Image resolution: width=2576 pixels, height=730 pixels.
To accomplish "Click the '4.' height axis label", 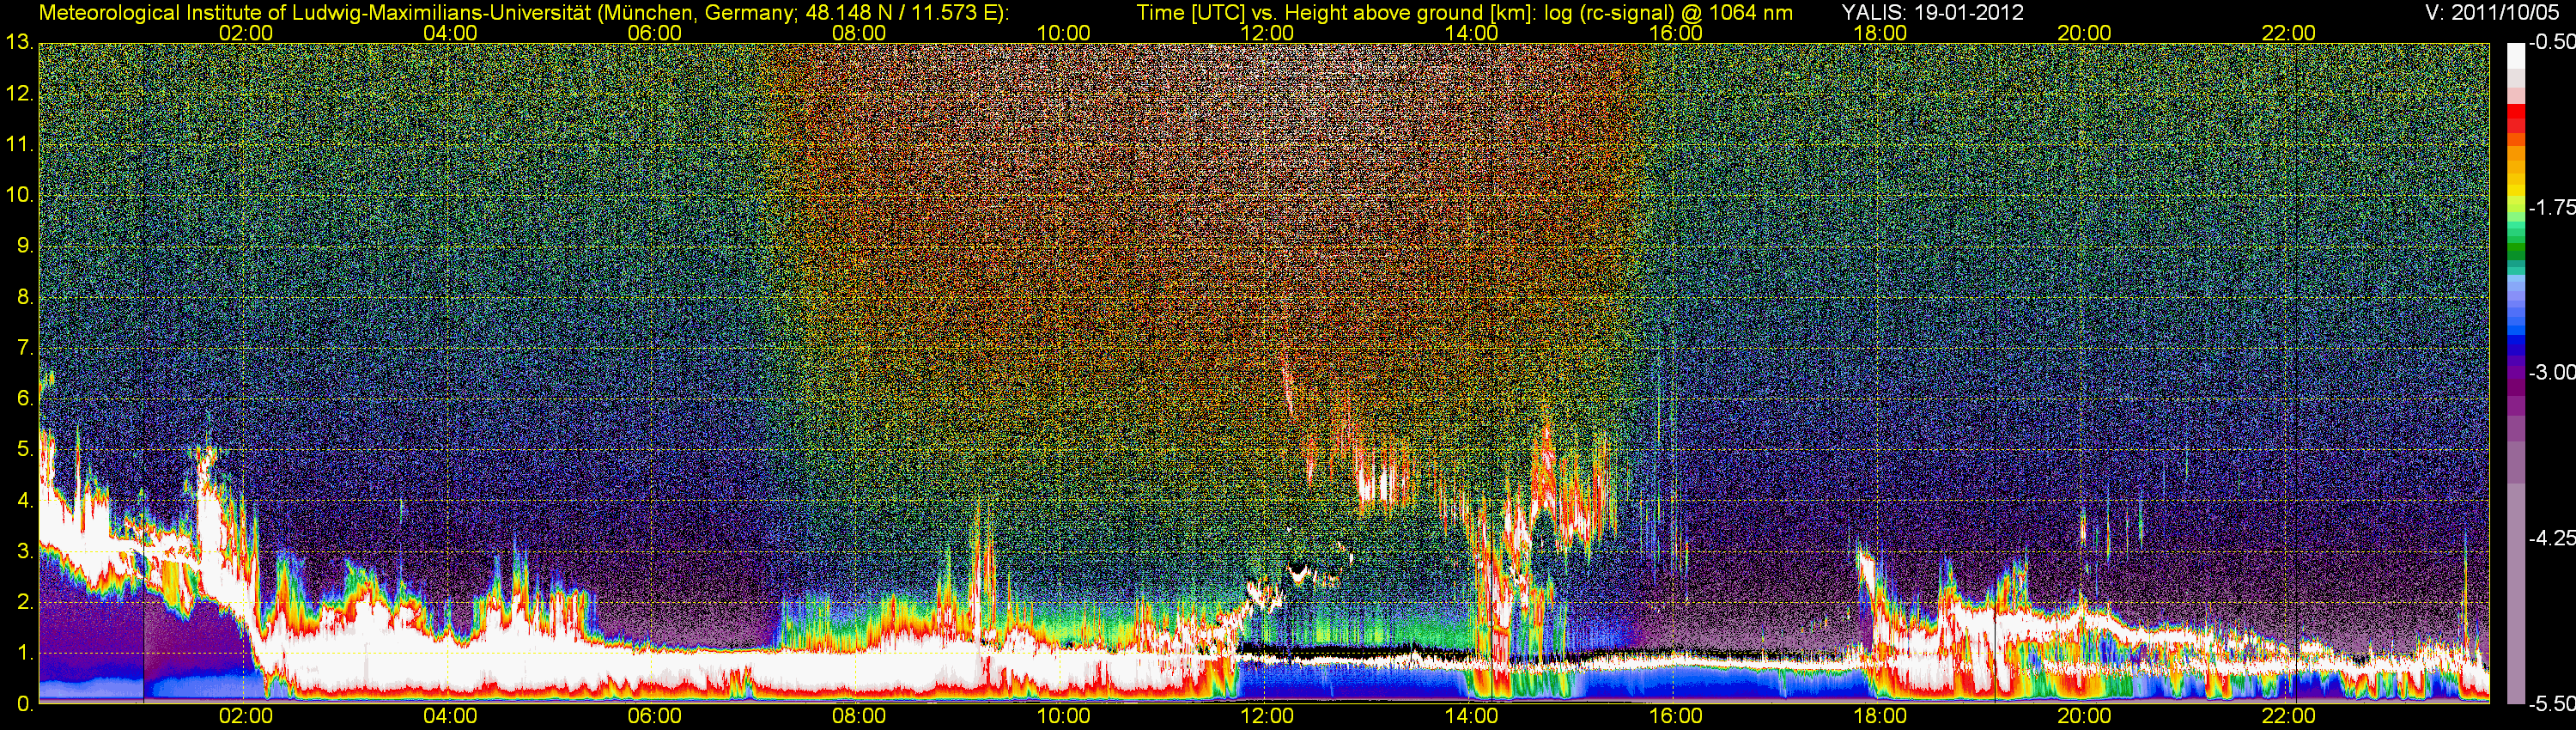I will [x=24, y=501].
